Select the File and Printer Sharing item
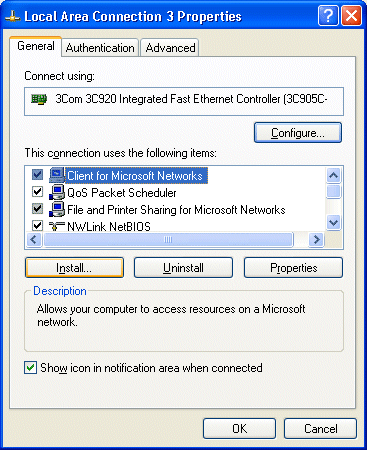This screenshot has height=450, width=367. (x=176, y=210)
